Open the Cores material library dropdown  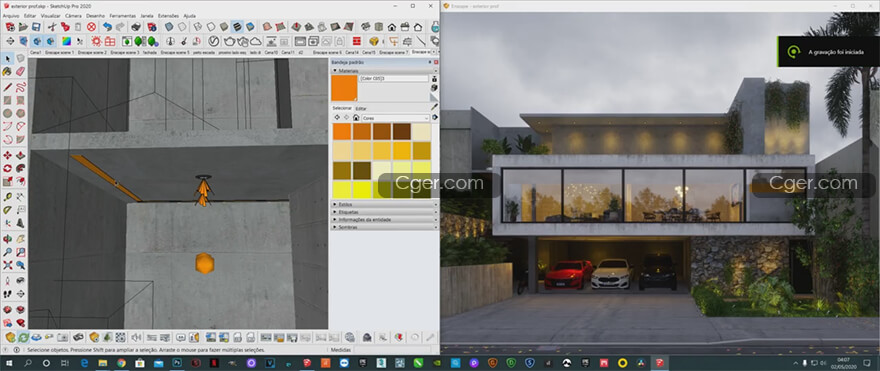pos(396,118)
